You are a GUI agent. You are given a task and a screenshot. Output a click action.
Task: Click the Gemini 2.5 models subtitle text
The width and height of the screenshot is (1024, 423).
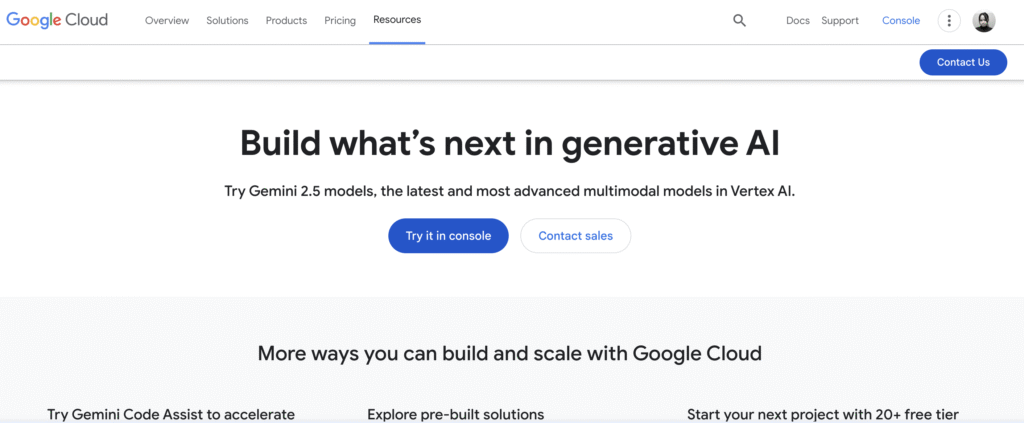[510, 191]
